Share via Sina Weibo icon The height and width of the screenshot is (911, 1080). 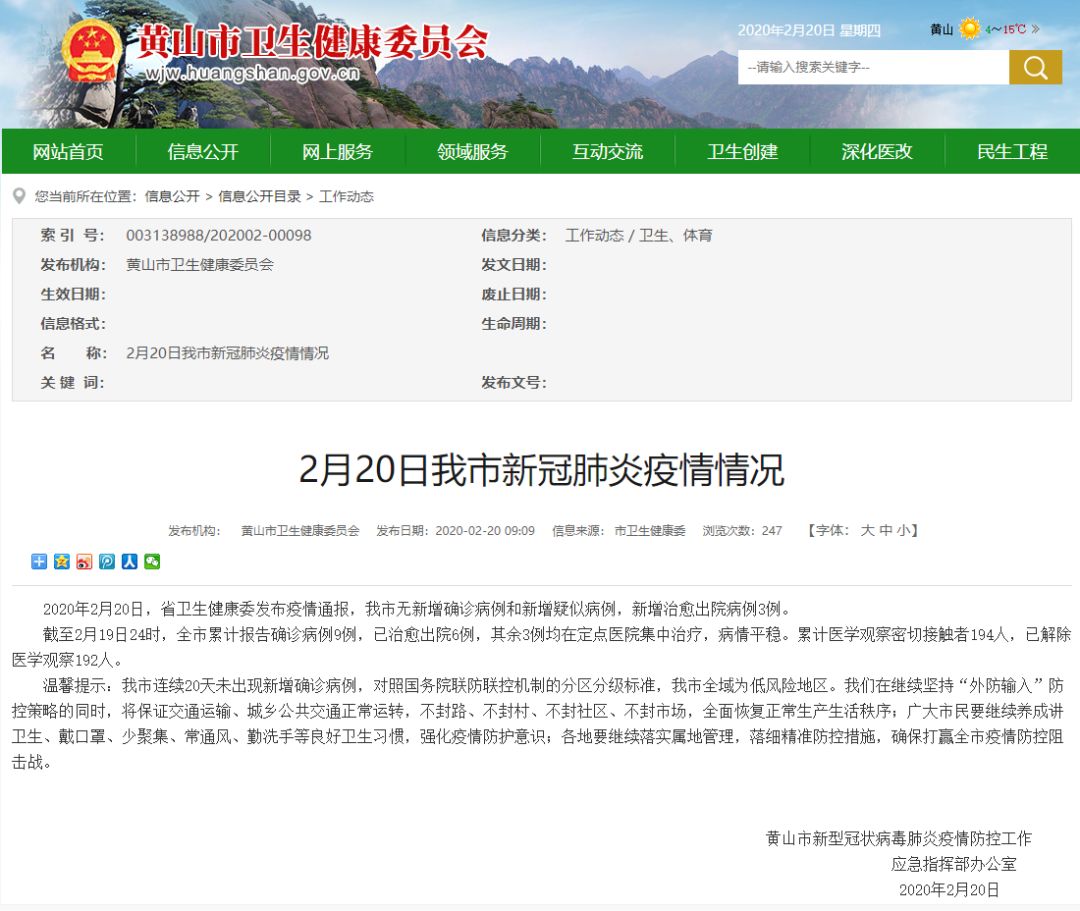click(84, 561)
